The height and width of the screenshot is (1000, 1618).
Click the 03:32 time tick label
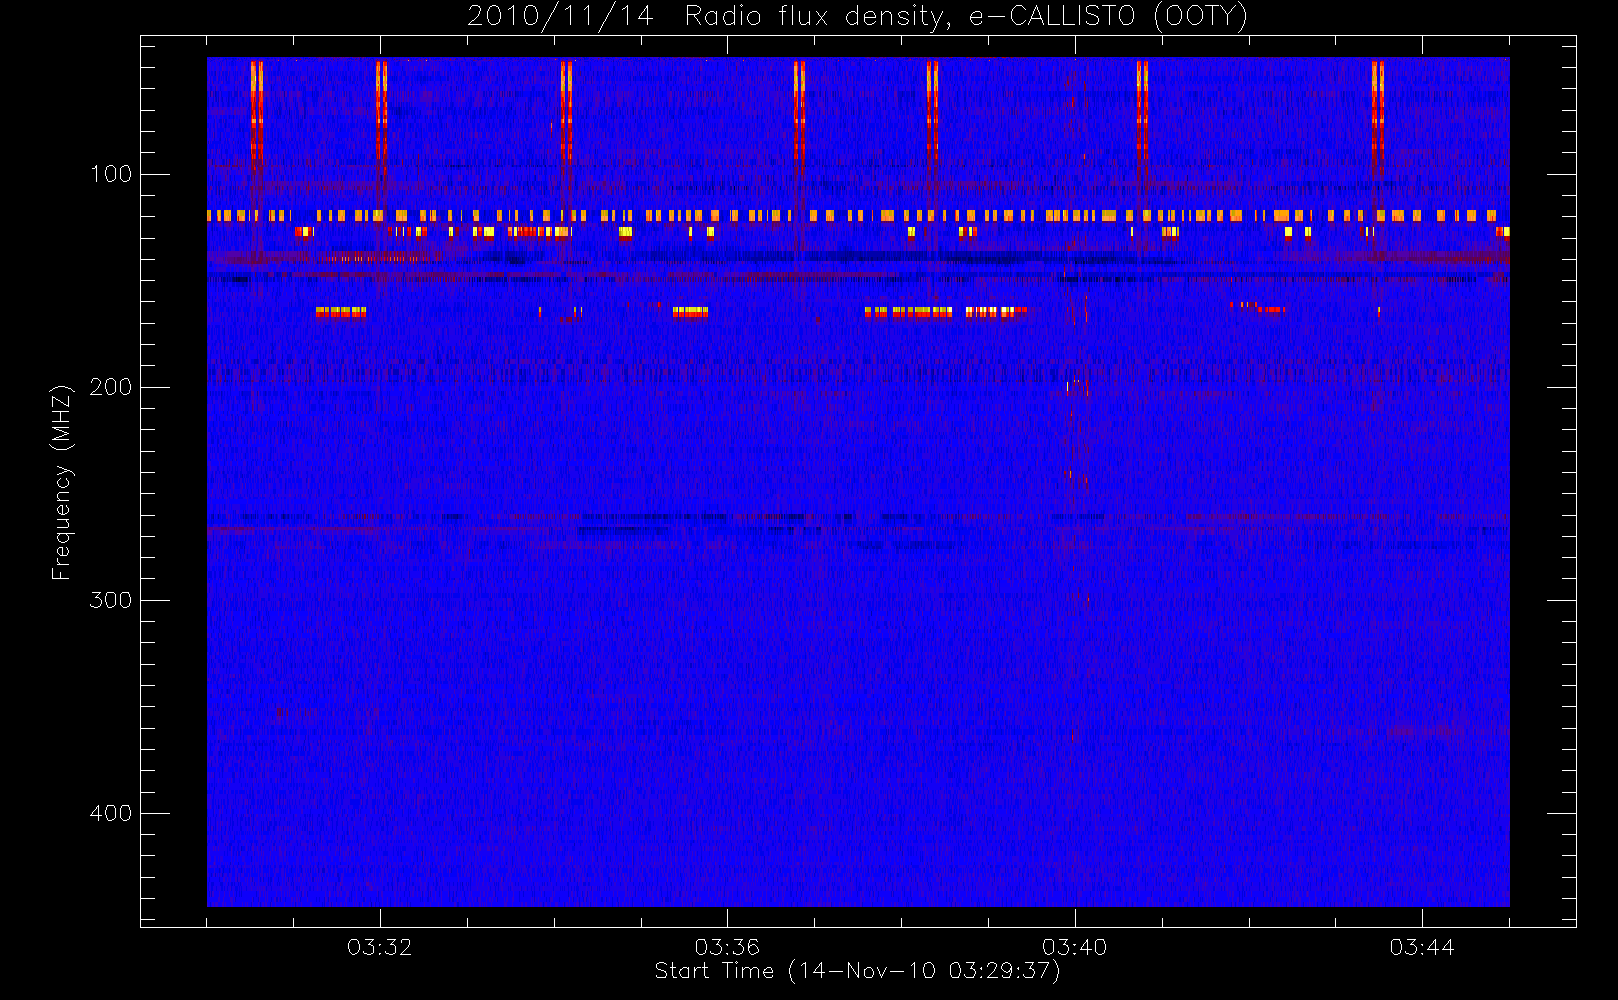coord(379,947)
